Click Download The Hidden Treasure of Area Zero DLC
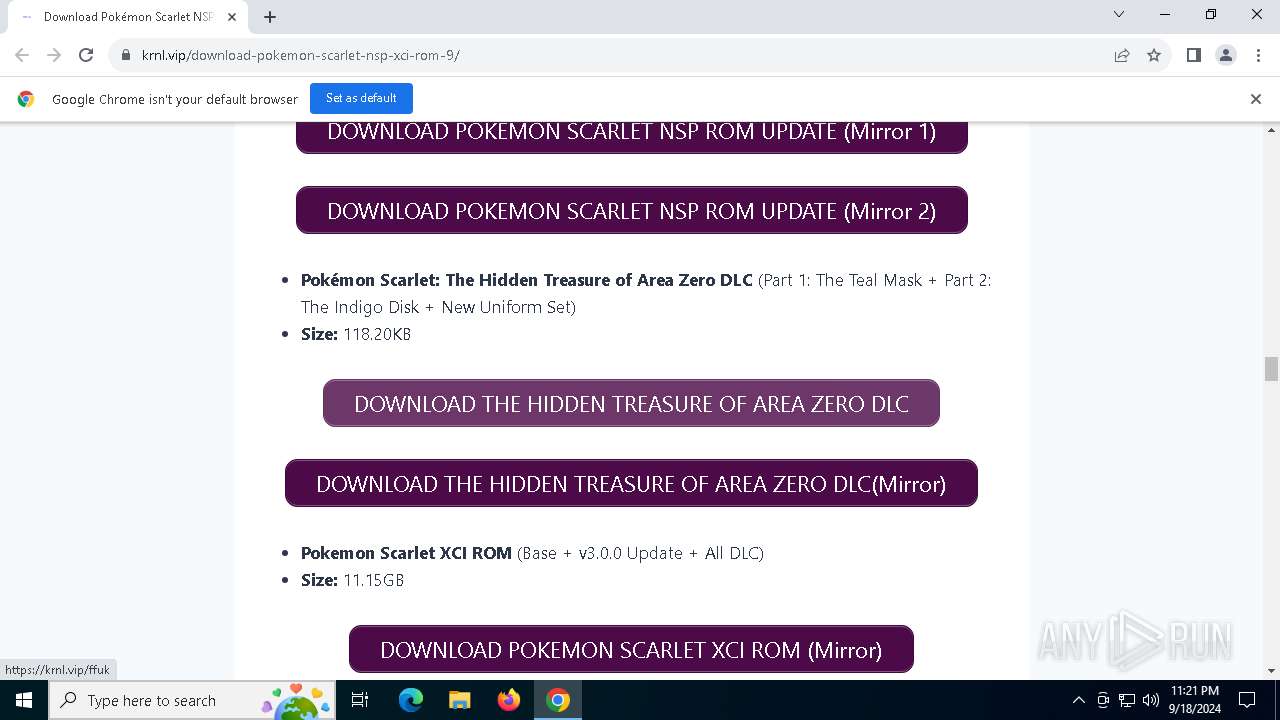Viewport: 1280px width, 720px height. click(631, 403)
